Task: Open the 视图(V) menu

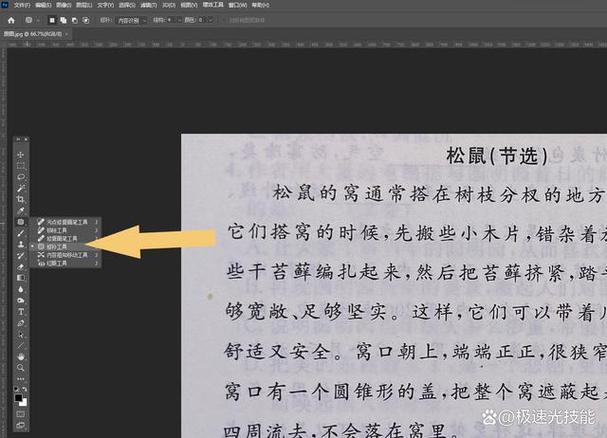Action: [x=189, y=5]
